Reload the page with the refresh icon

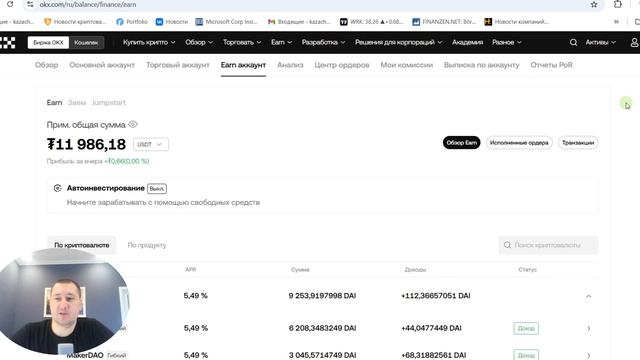tap(10, 4)
